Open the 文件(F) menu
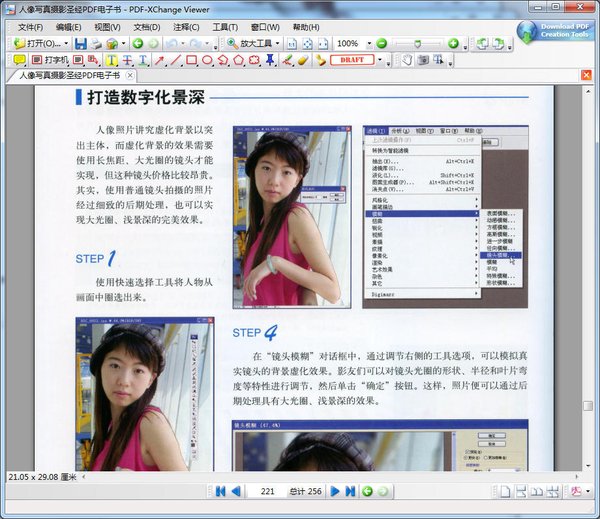 coord(31,27)
